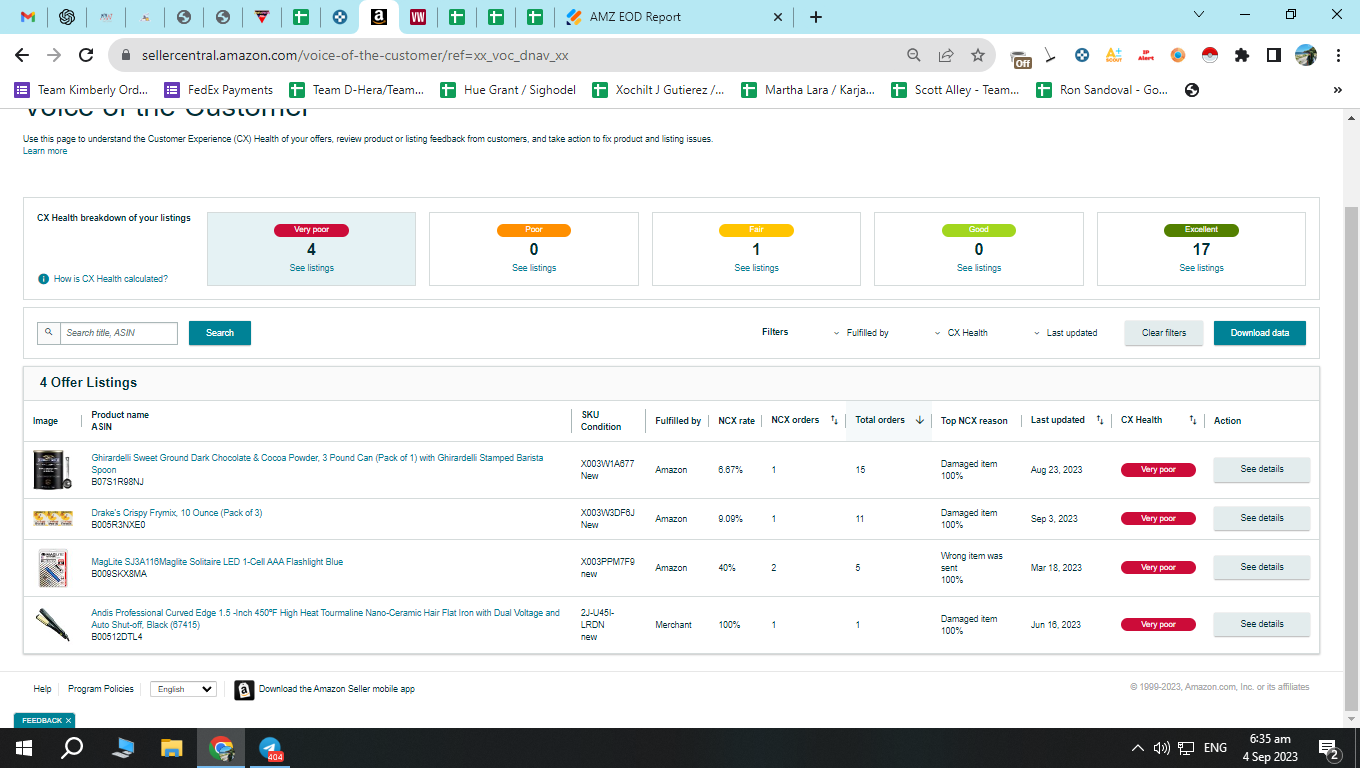1360x768 pixels.
Task: Expand the Last updated filter
Action: pyautogui.click(x=1066, y=333)
